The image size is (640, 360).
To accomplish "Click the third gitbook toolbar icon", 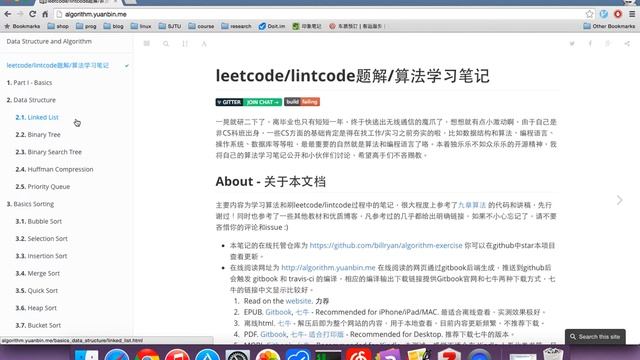I will pyautogui.click(x=185, y=43).
